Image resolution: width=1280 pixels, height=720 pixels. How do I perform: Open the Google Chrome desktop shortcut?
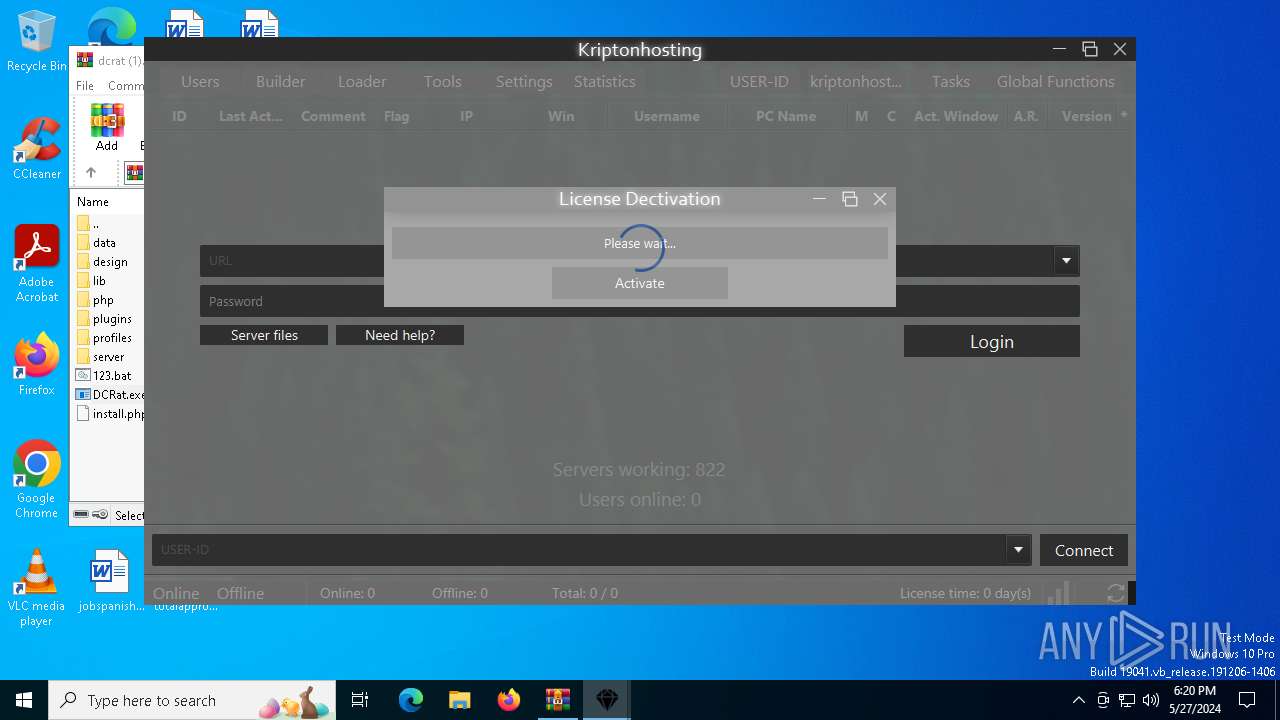coord(37,480)
